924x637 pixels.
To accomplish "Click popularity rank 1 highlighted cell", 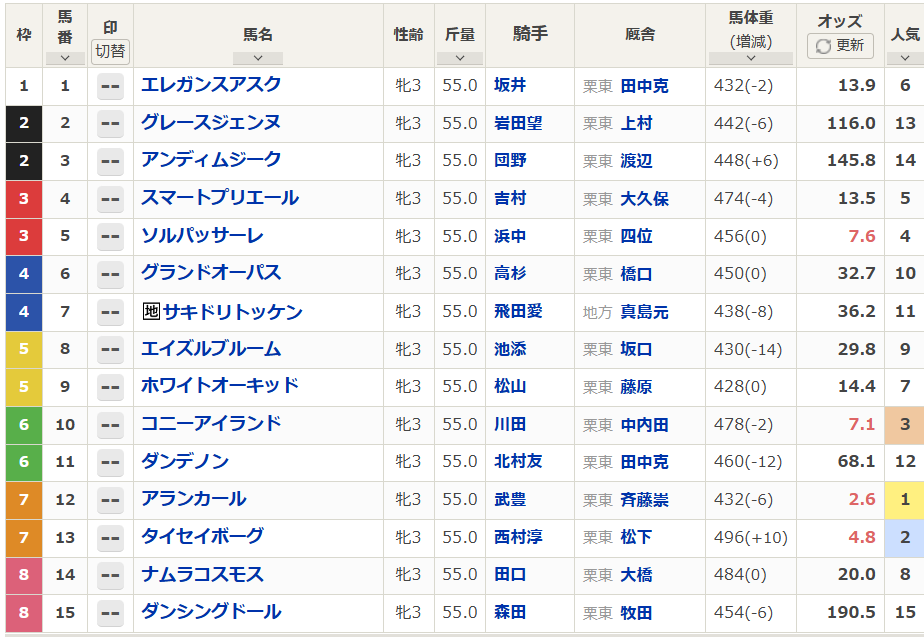I will click(x=905, y=500).
